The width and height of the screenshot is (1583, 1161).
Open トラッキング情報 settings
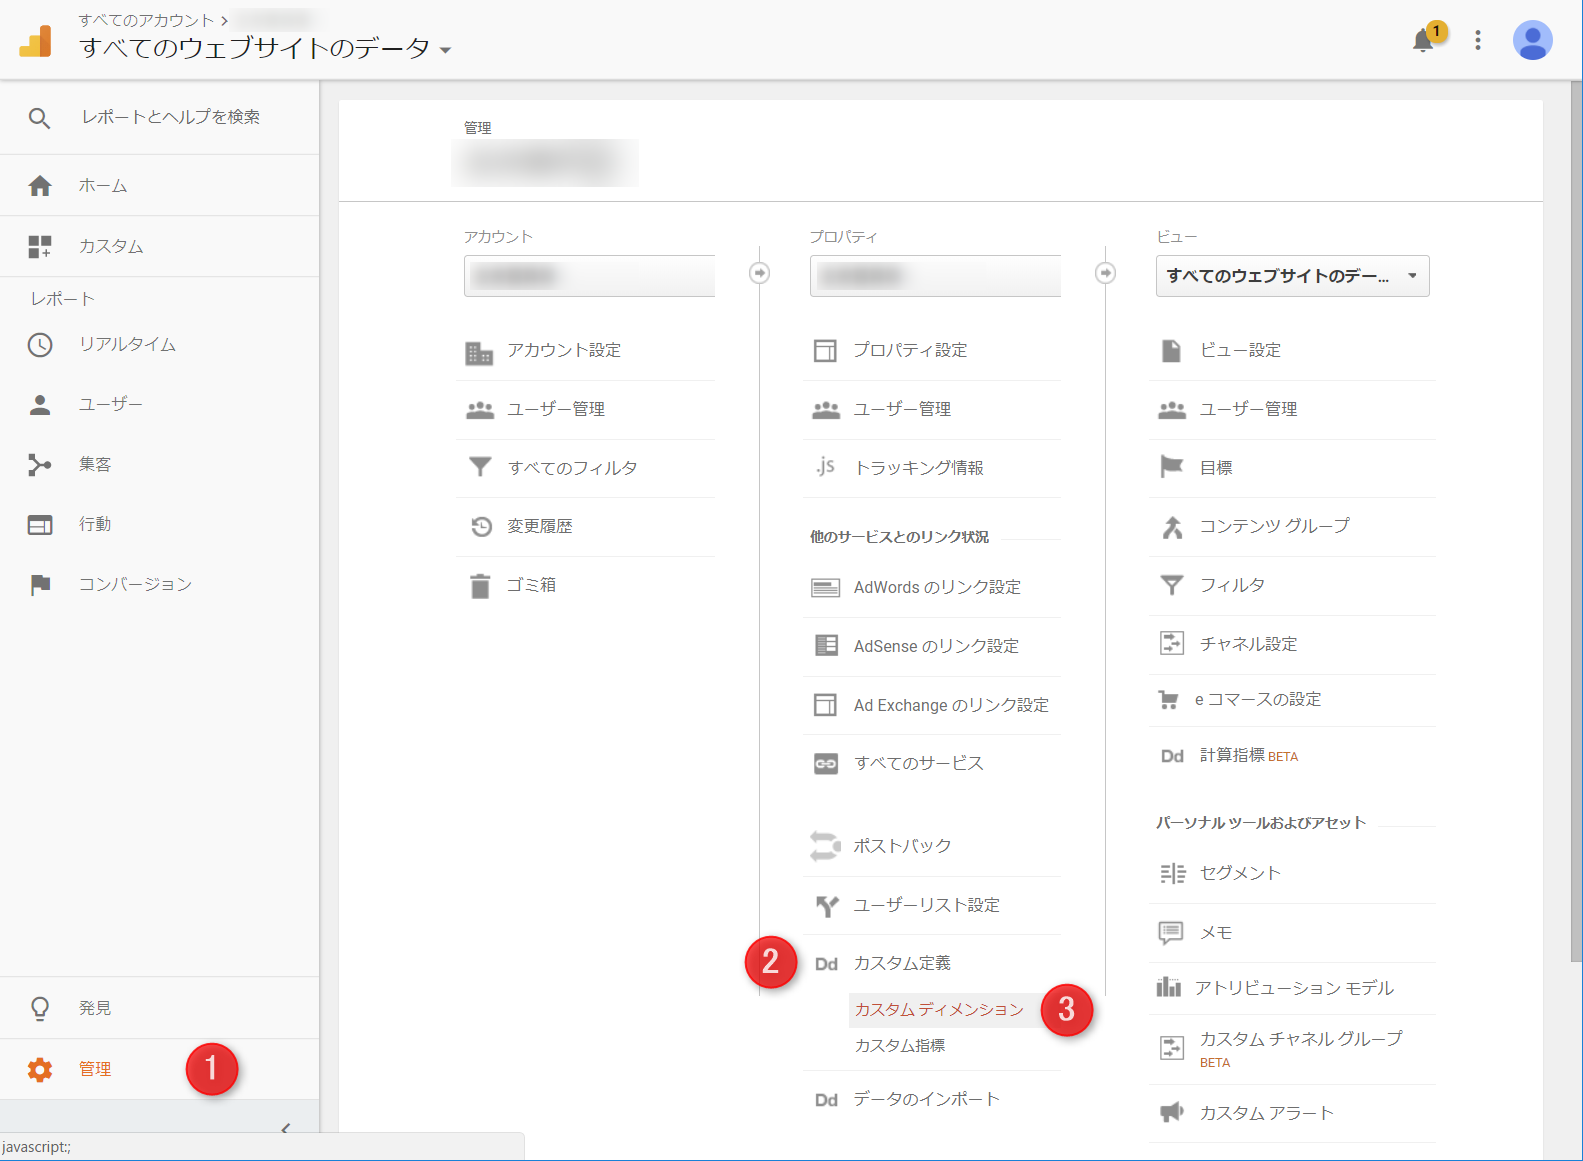pos(918,468)
